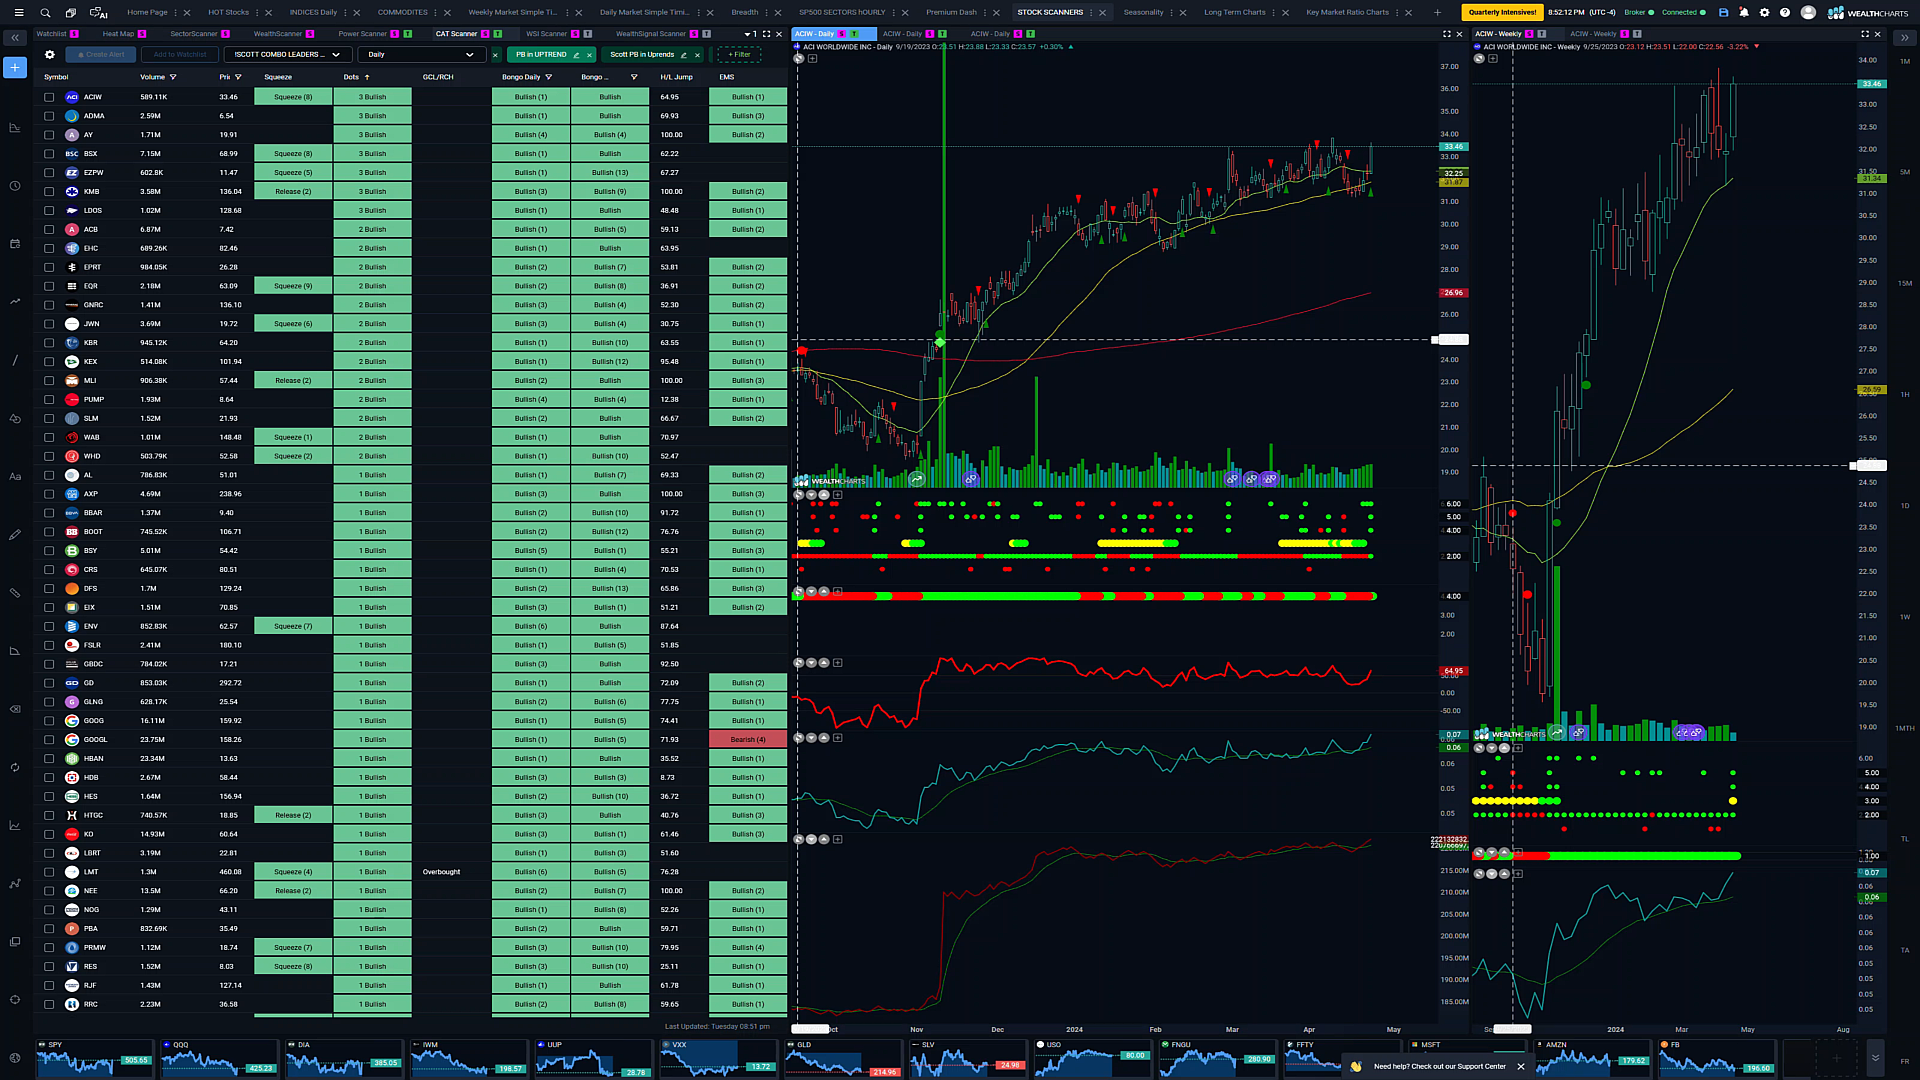
Task: Maximize the ACIW Daily chart panel
Action: pos(1446,34)
